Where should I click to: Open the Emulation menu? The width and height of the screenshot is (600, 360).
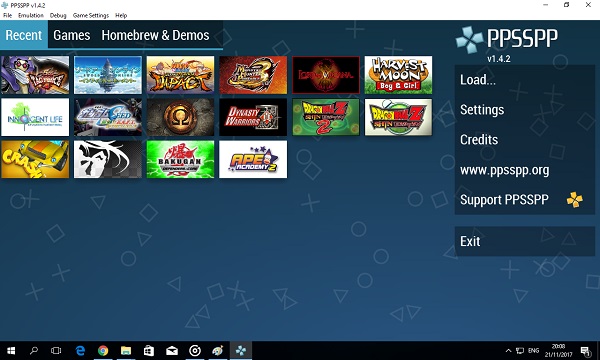[x=31, y=15]
